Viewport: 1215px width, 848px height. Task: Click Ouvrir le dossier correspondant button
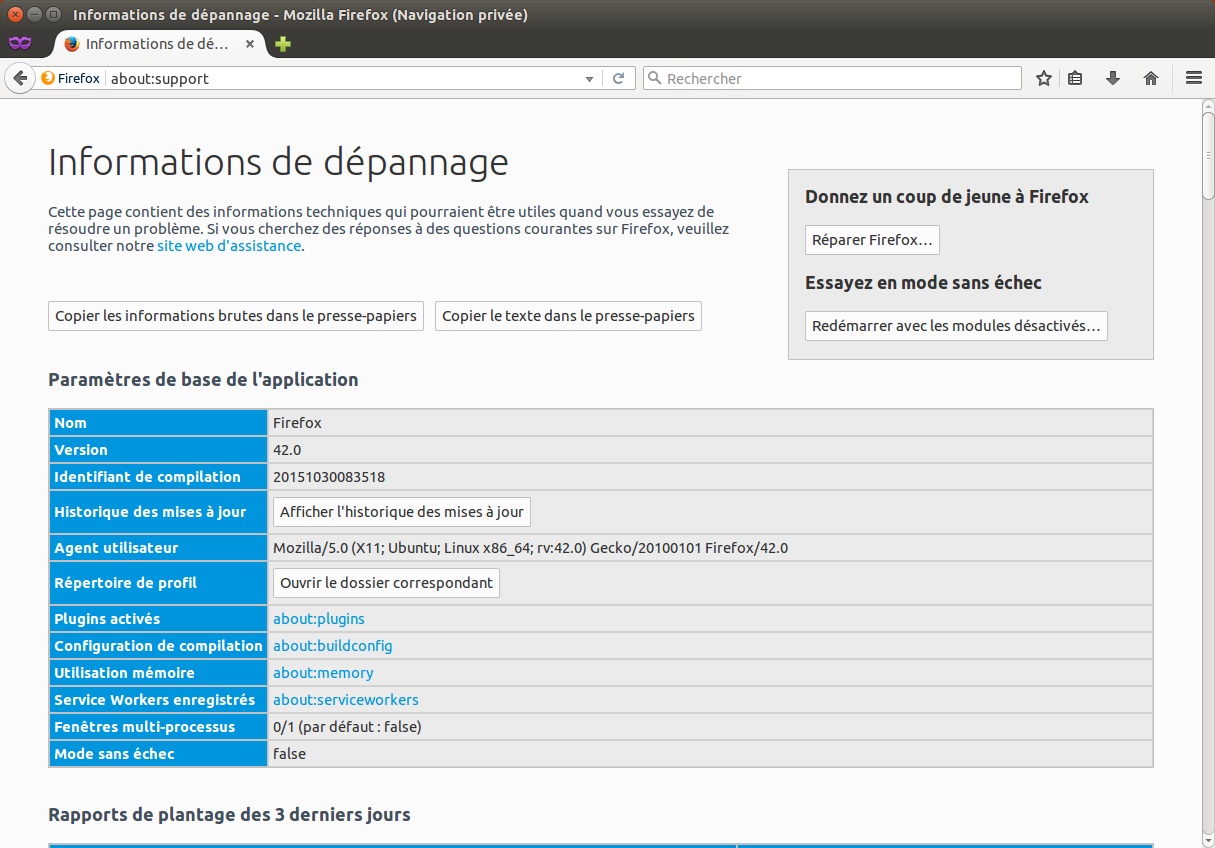tap(386, 583)
